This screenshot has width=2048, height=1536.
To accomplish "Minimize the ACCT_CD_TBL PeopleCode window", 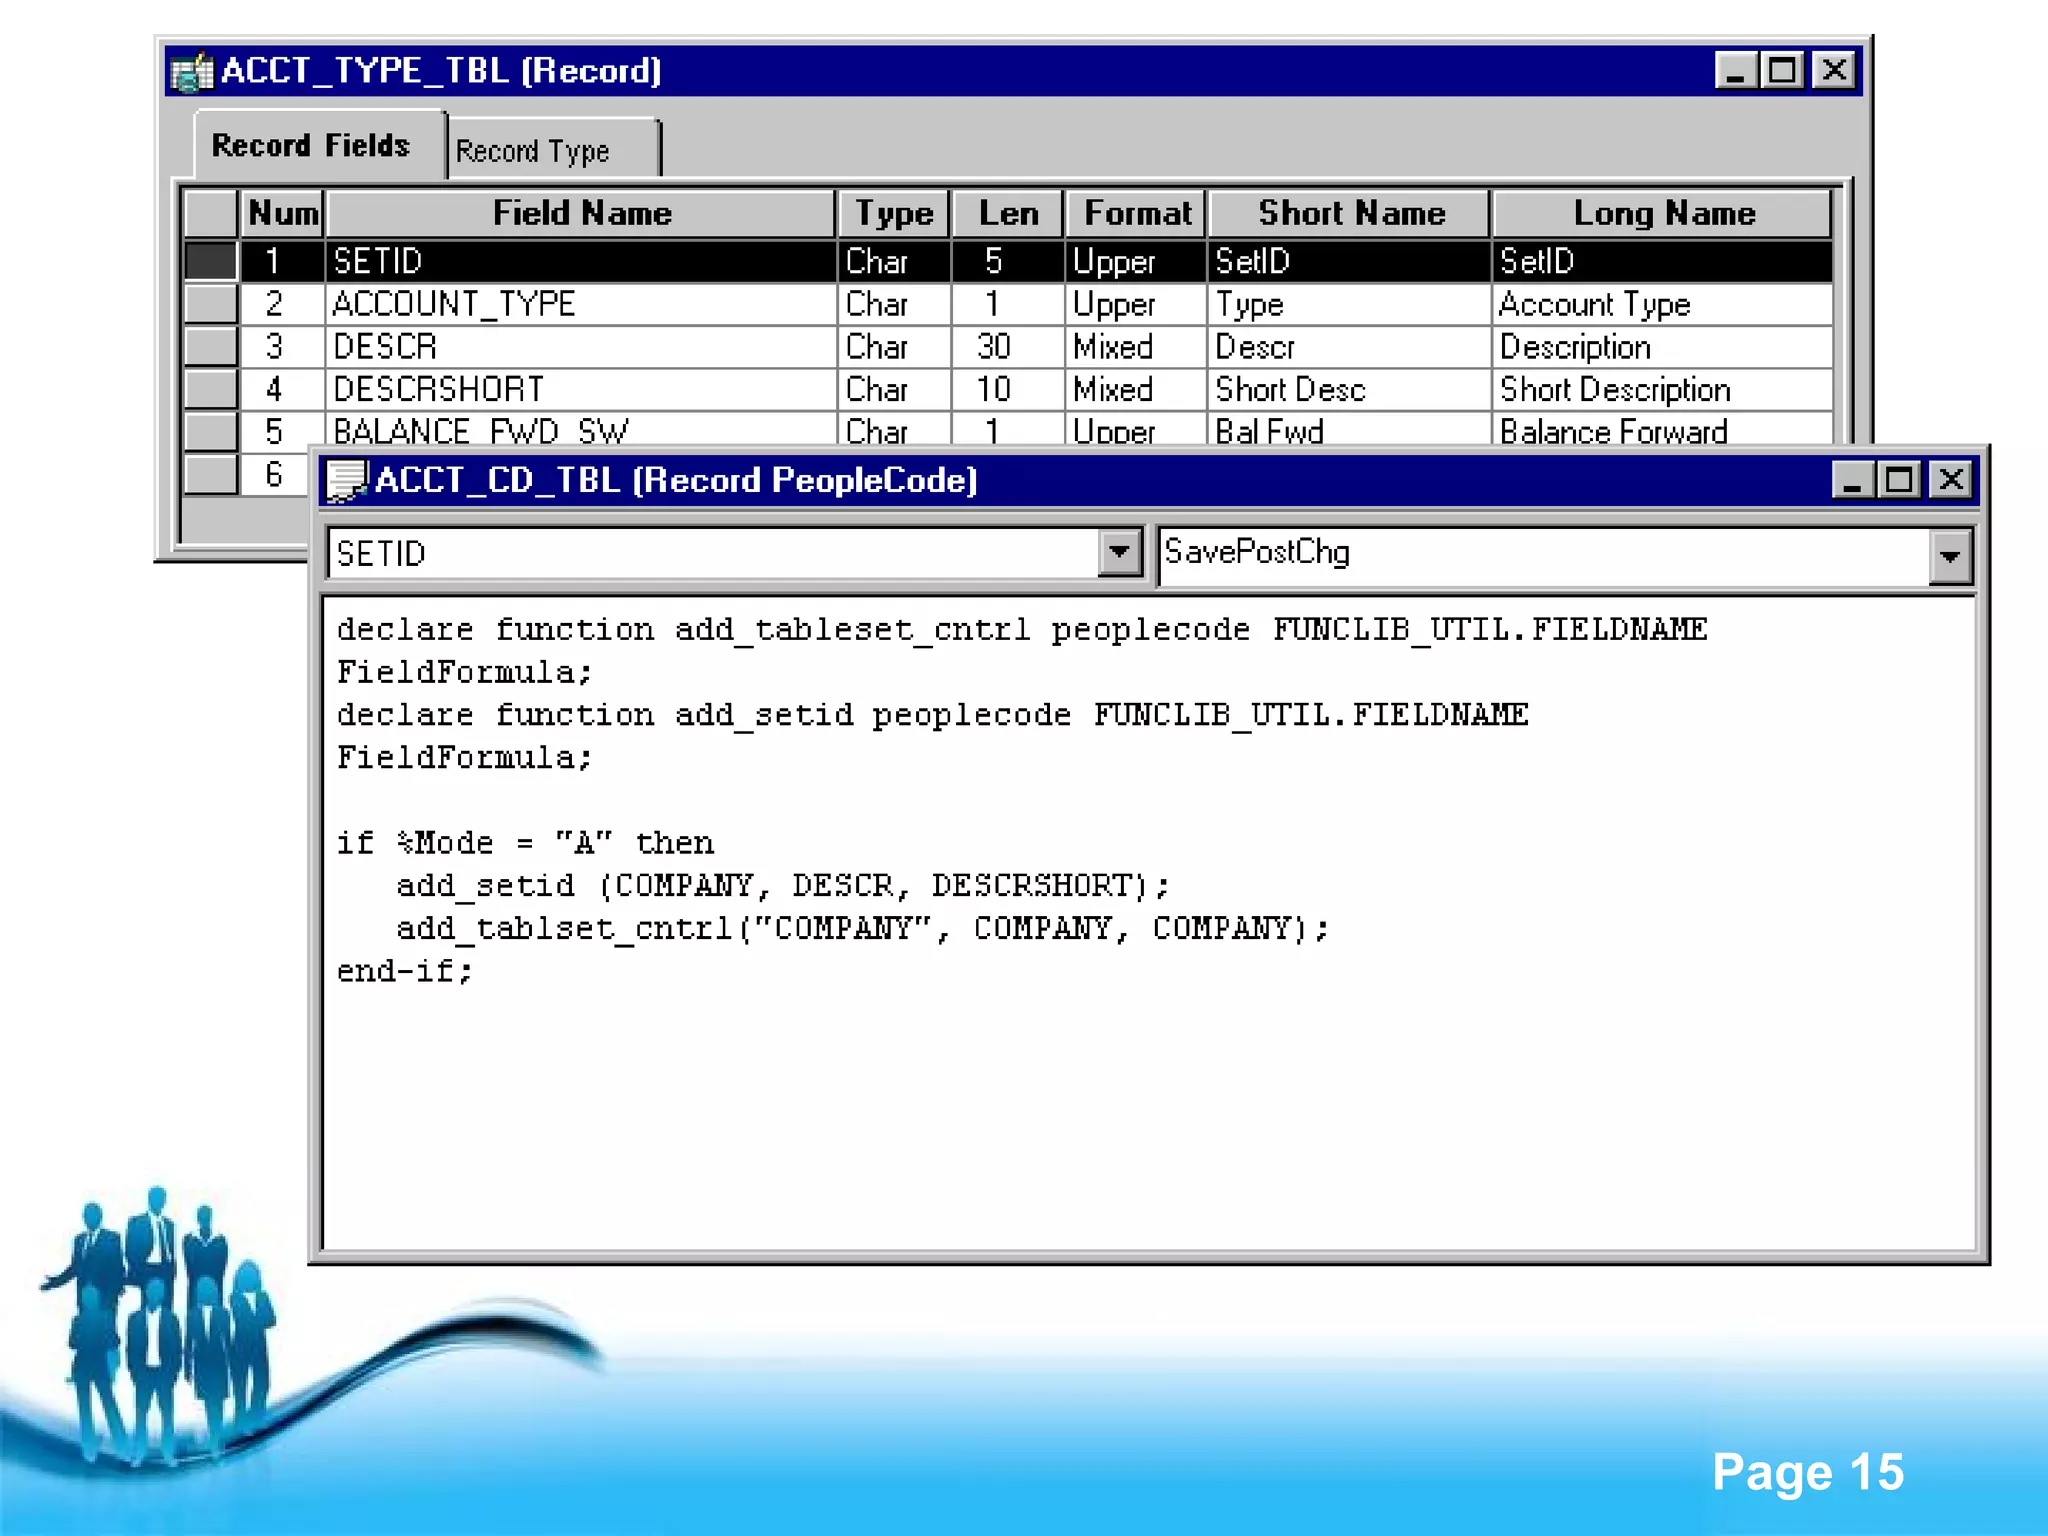I will pos(1851,481).
